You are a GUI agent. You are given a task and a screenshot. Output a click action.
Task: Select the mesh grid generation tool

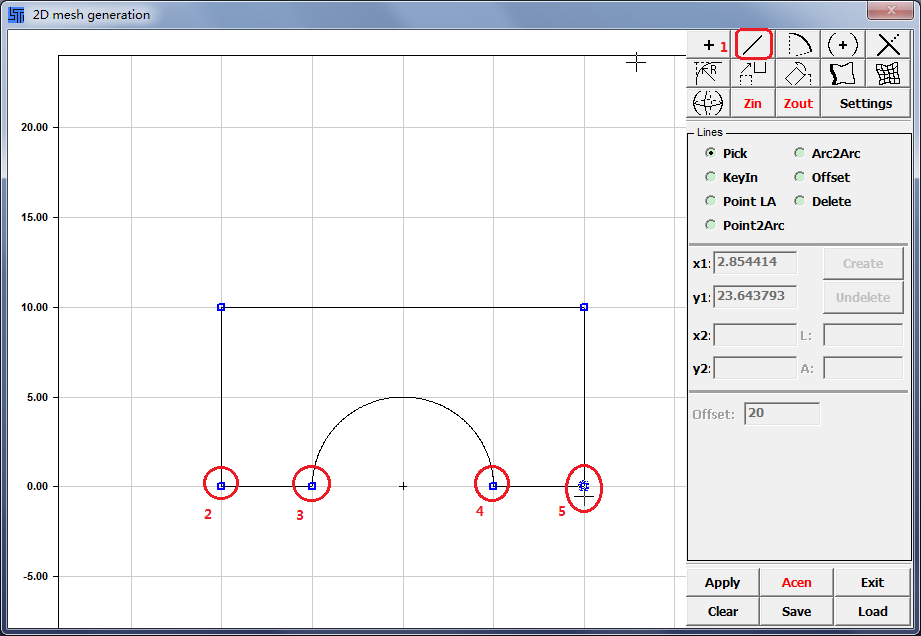[888, 73]
